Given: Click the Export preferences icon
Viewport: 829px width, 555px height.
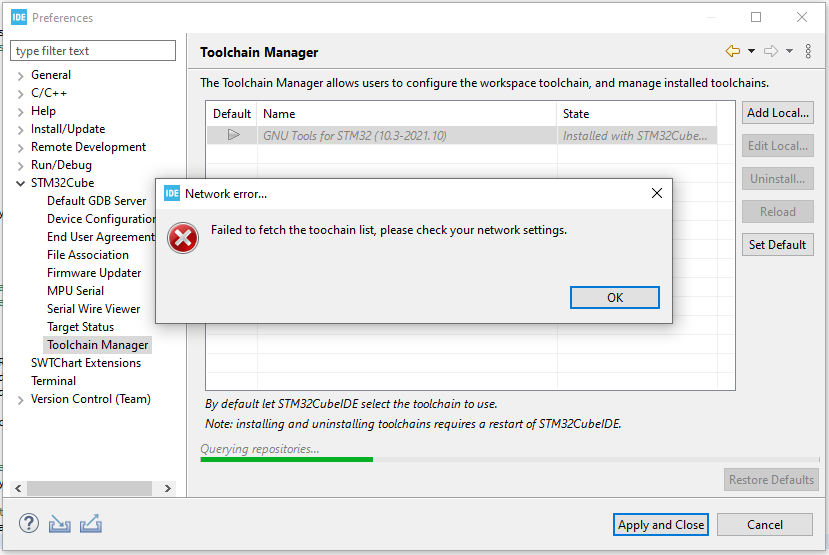Looking at the screenshot, I should coord(91,523).
